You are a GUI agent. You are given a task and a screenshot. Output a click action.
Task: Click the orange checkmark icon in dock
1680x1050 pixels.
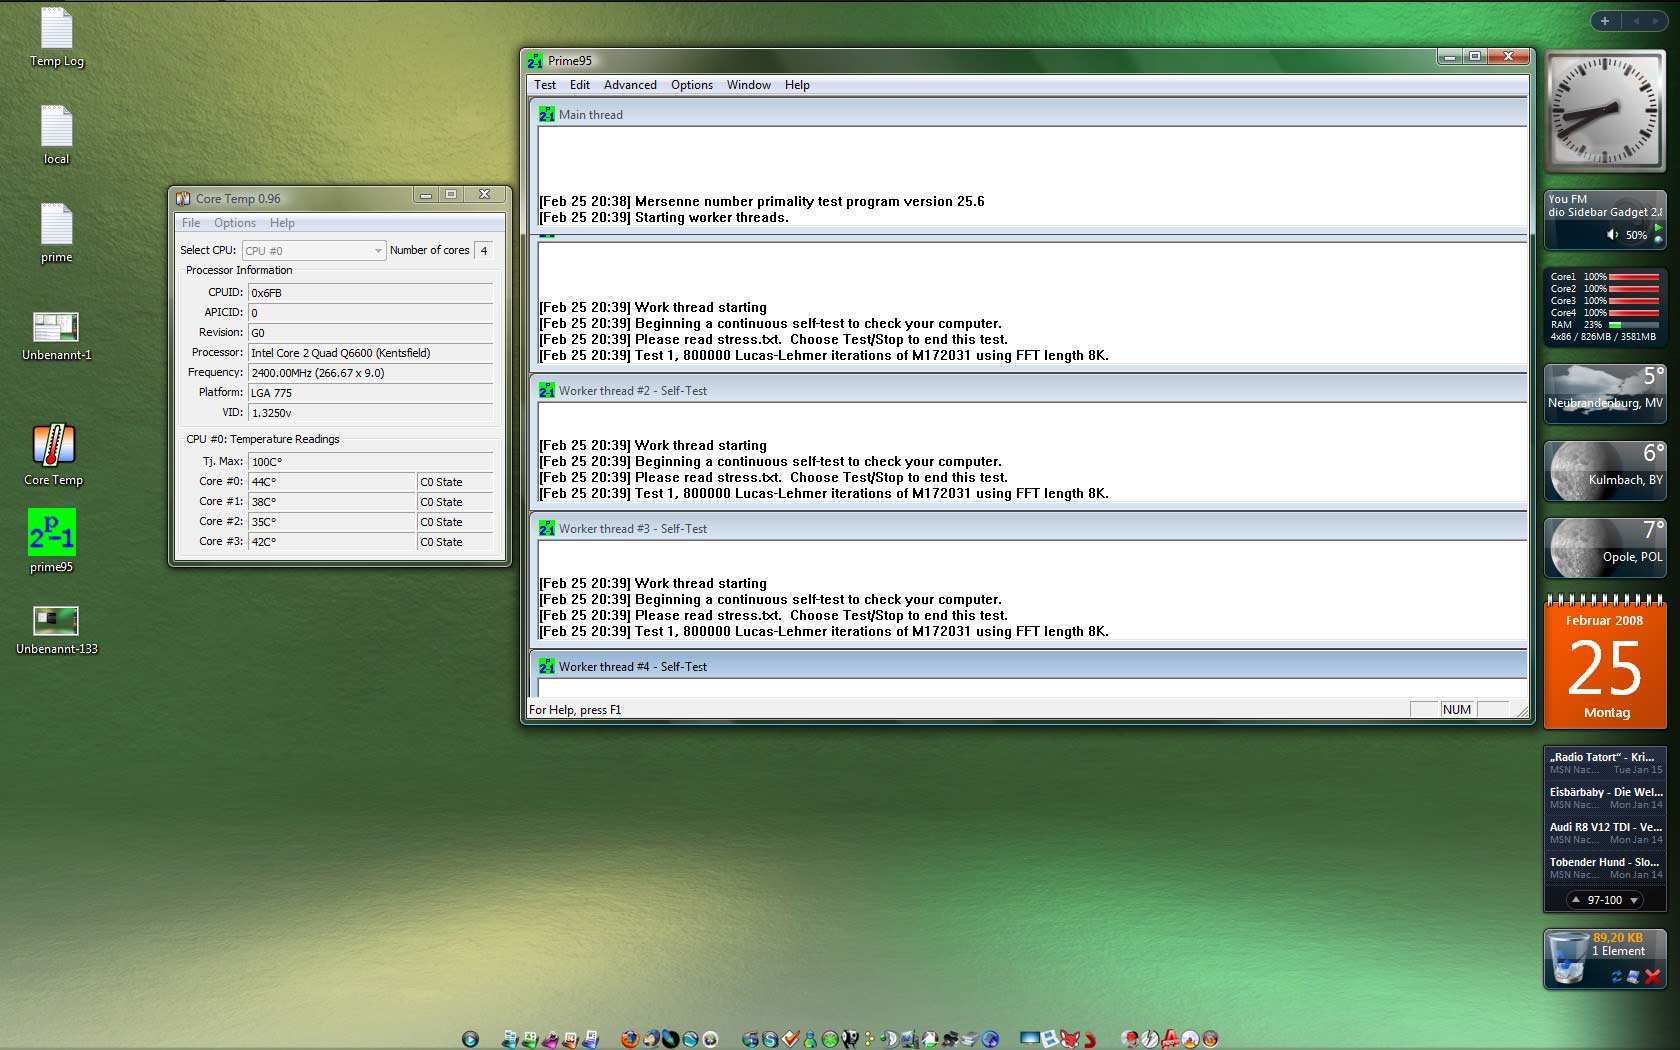pos(790,1039)
